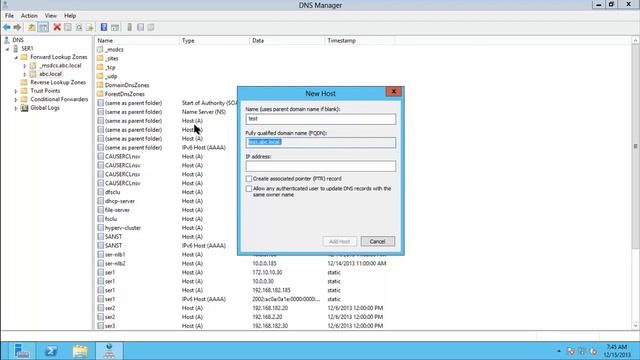Expand the Global Logs node
Screen dimensions: 640x360
[16, 108]
